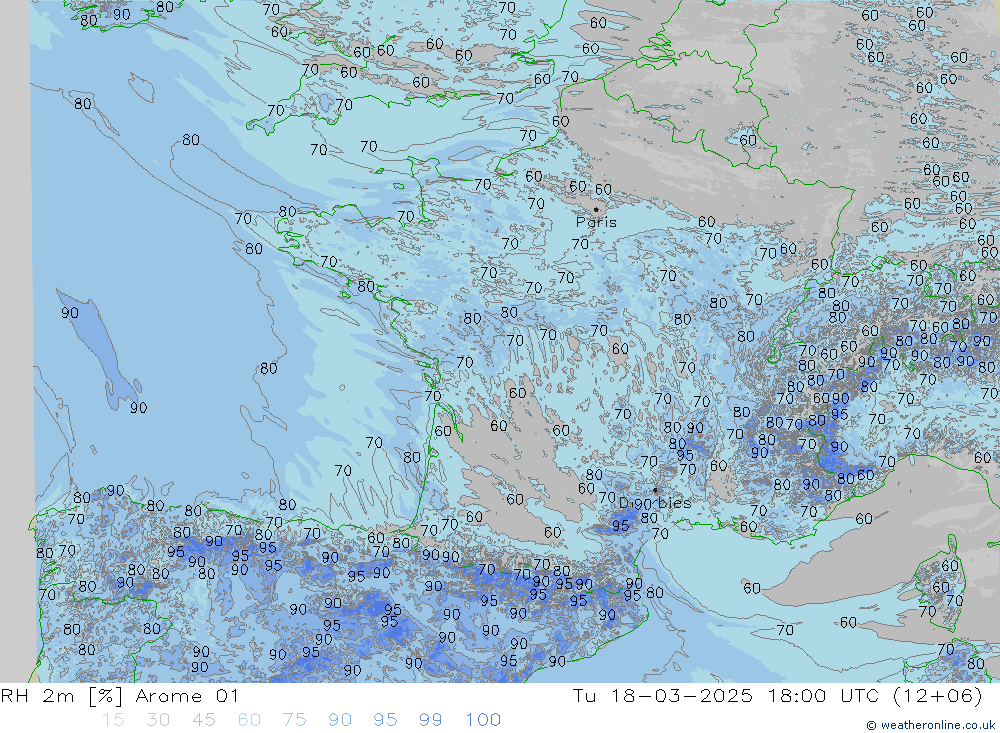The height and width of the screenshot is (733, 1000).
Task: Click the Paris city label
Action: (596, 222)
